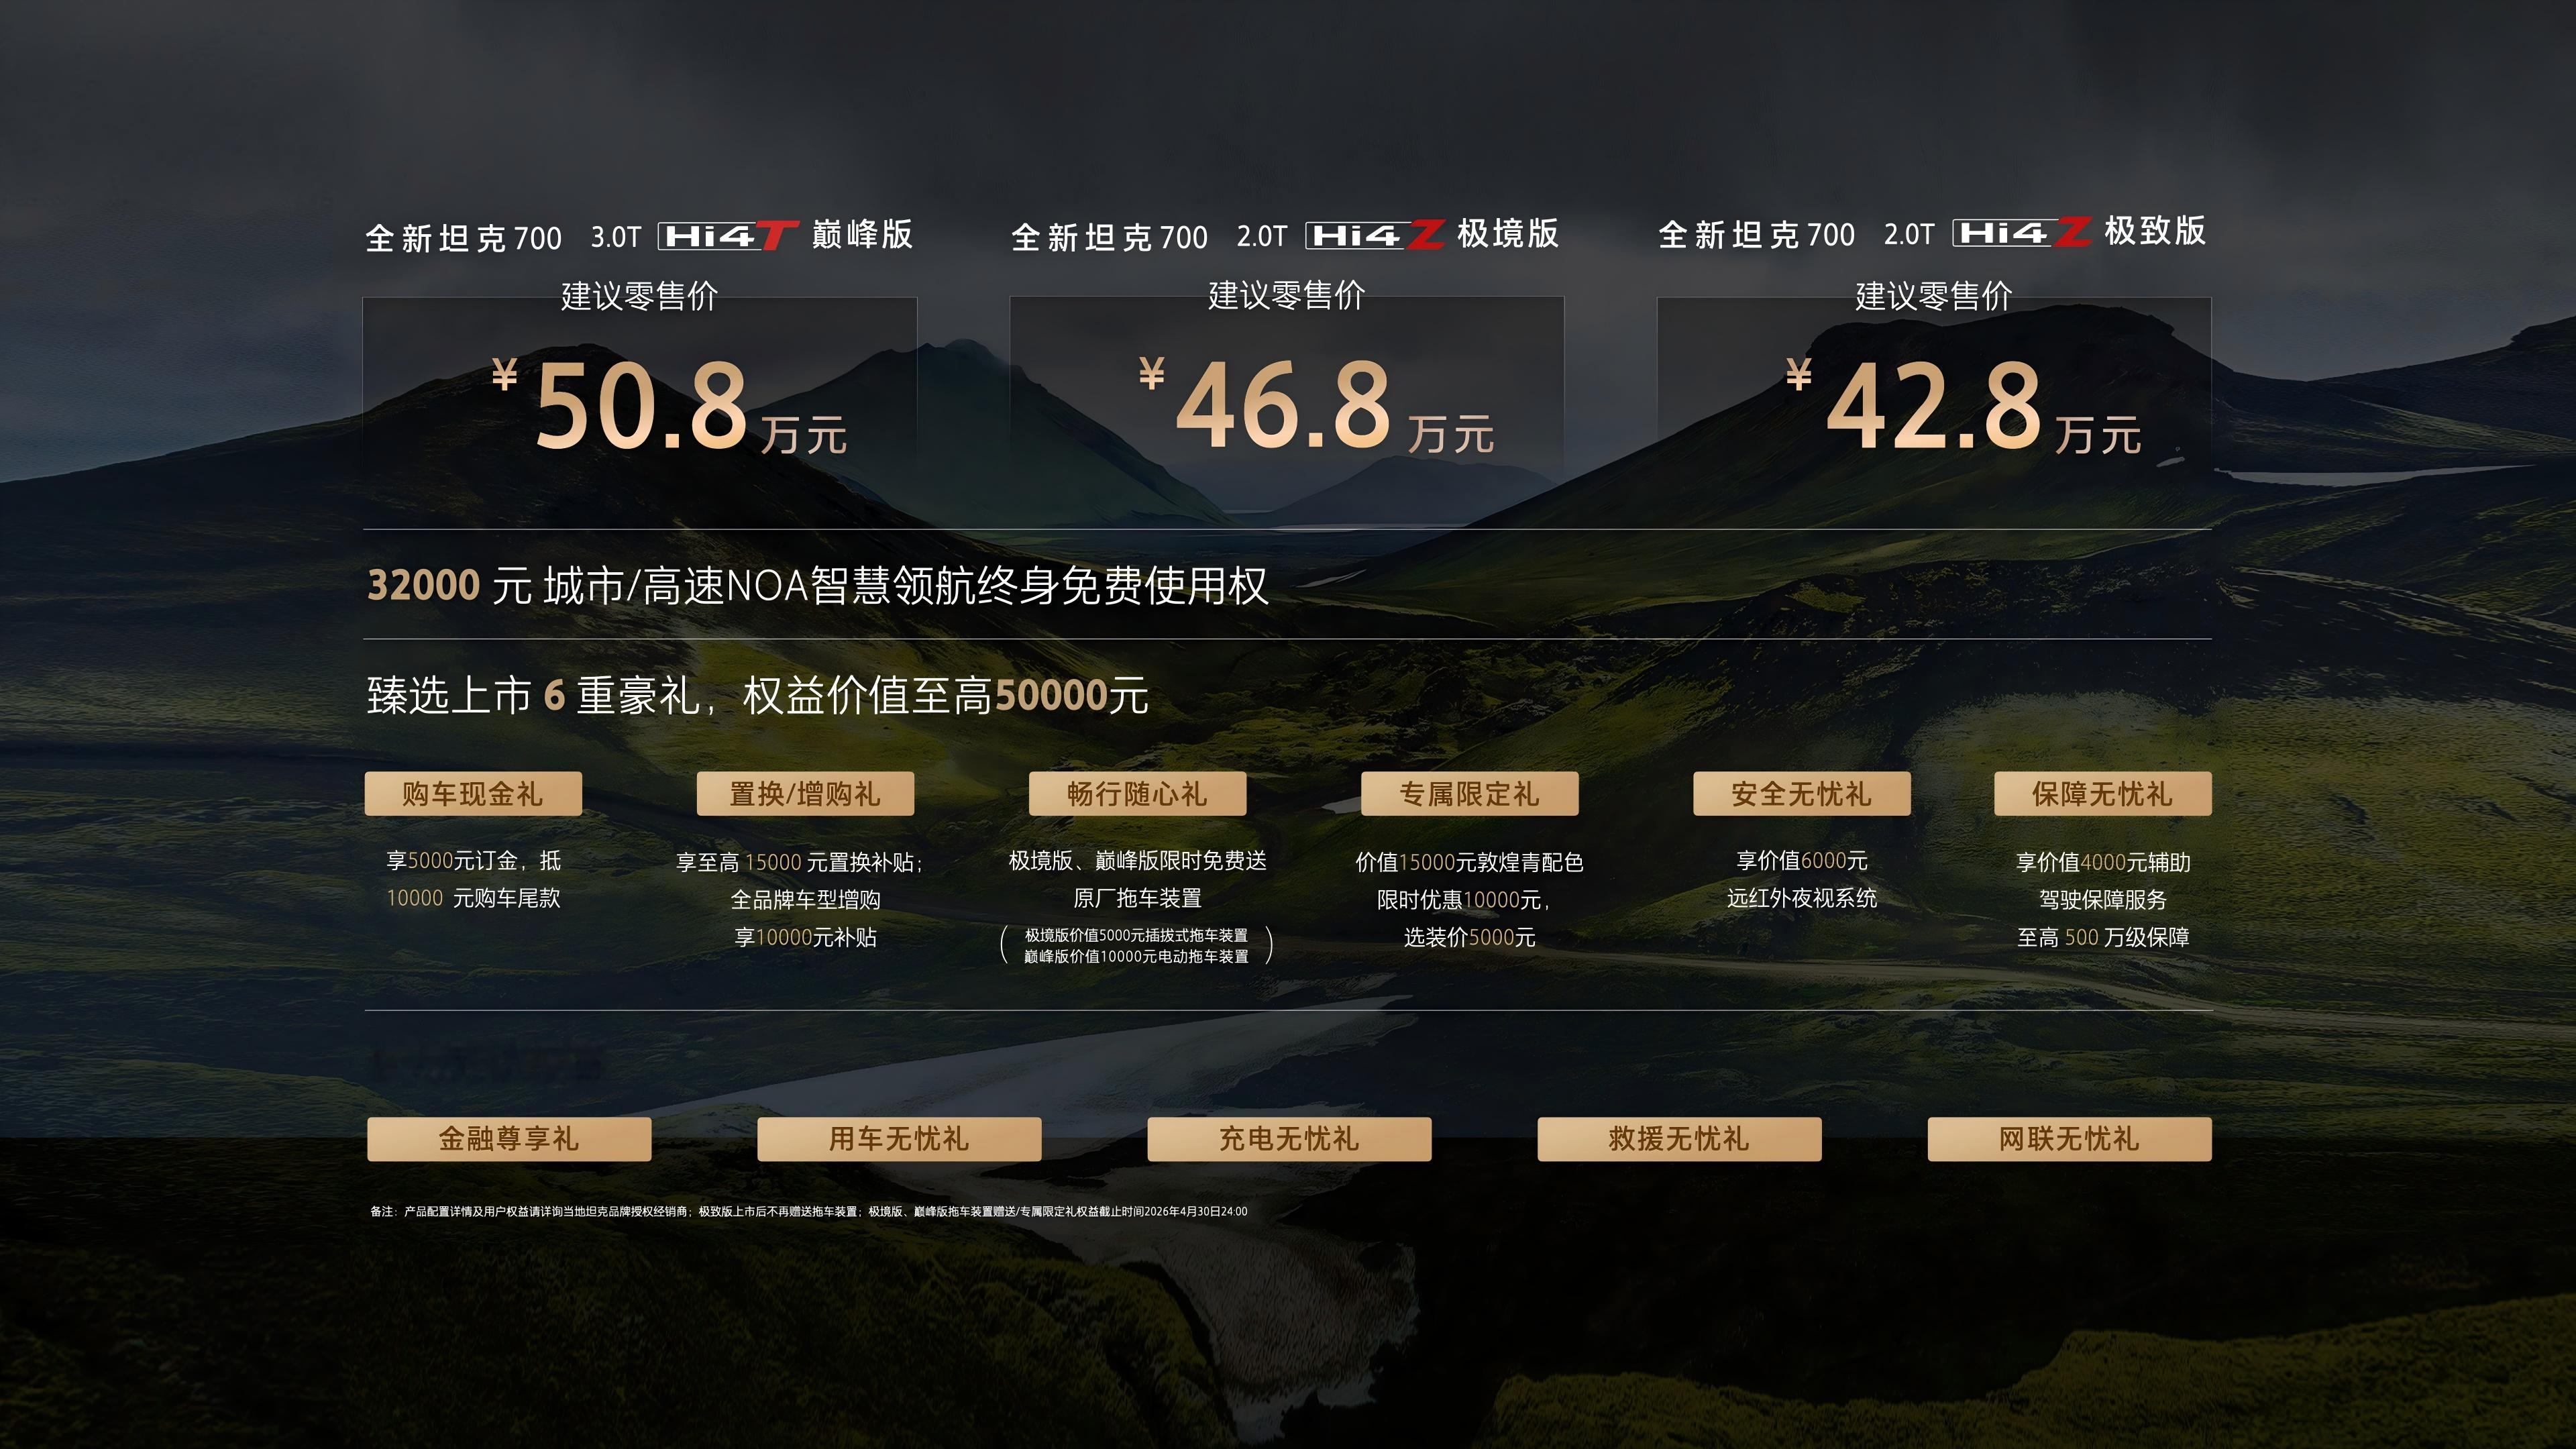2576x1449 pixels.
Task: Click the 置换/增购礼 gold label
Action: tap(805, 794)
